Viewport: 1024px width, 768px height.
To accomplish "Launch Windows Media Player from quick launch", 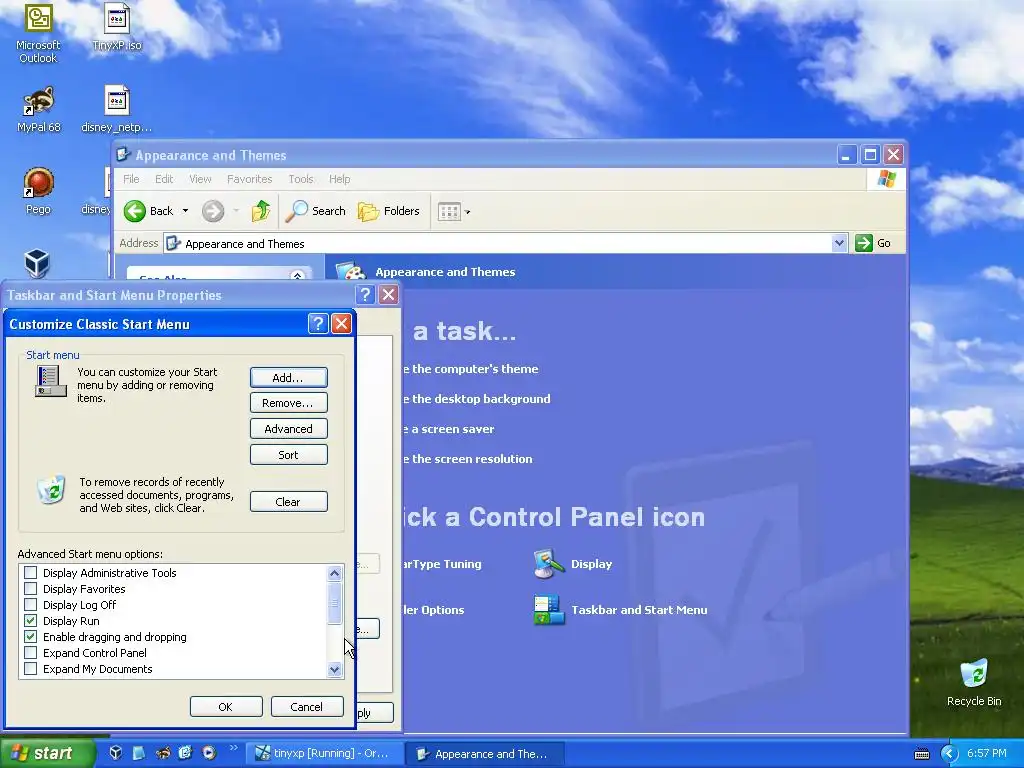I will (x=209, y=753).
